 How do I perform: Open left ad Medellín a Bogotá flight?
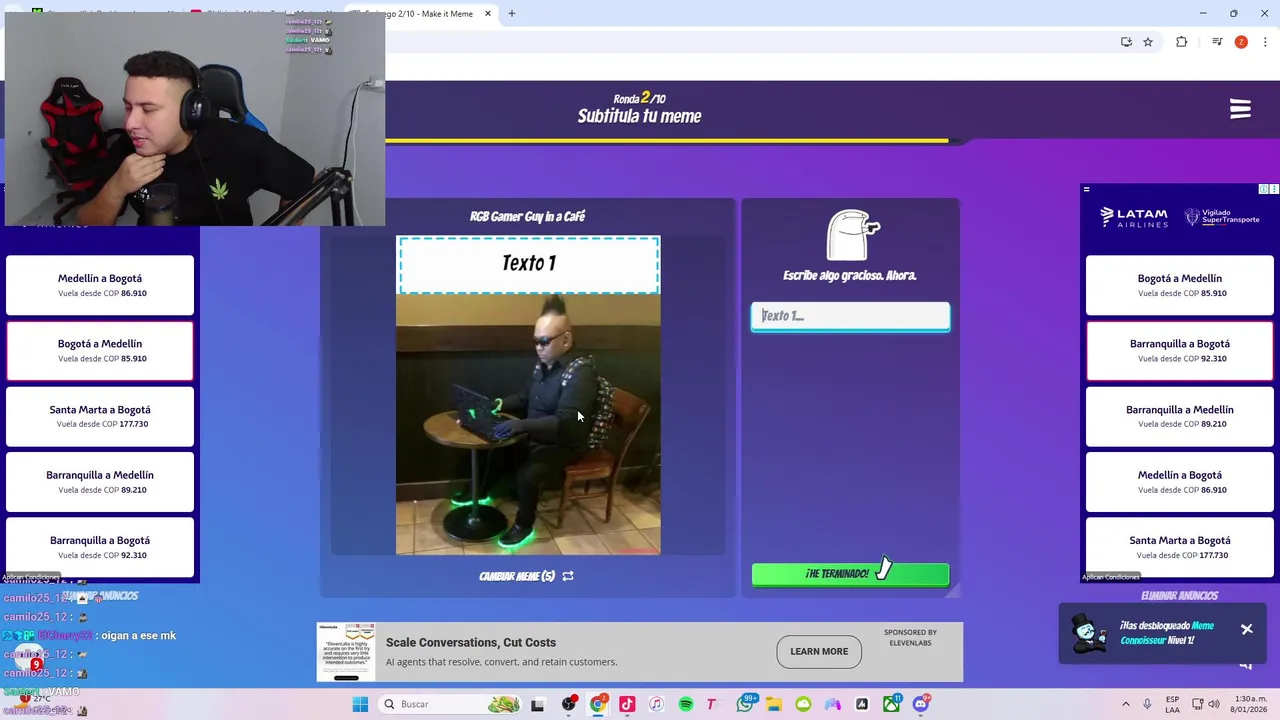[100, 285]
